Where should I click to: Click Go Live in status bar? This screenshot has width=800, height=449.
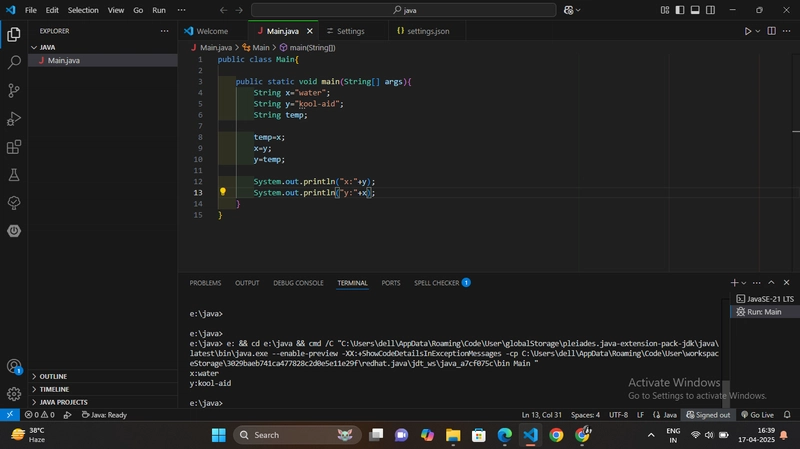coord(758,415)
